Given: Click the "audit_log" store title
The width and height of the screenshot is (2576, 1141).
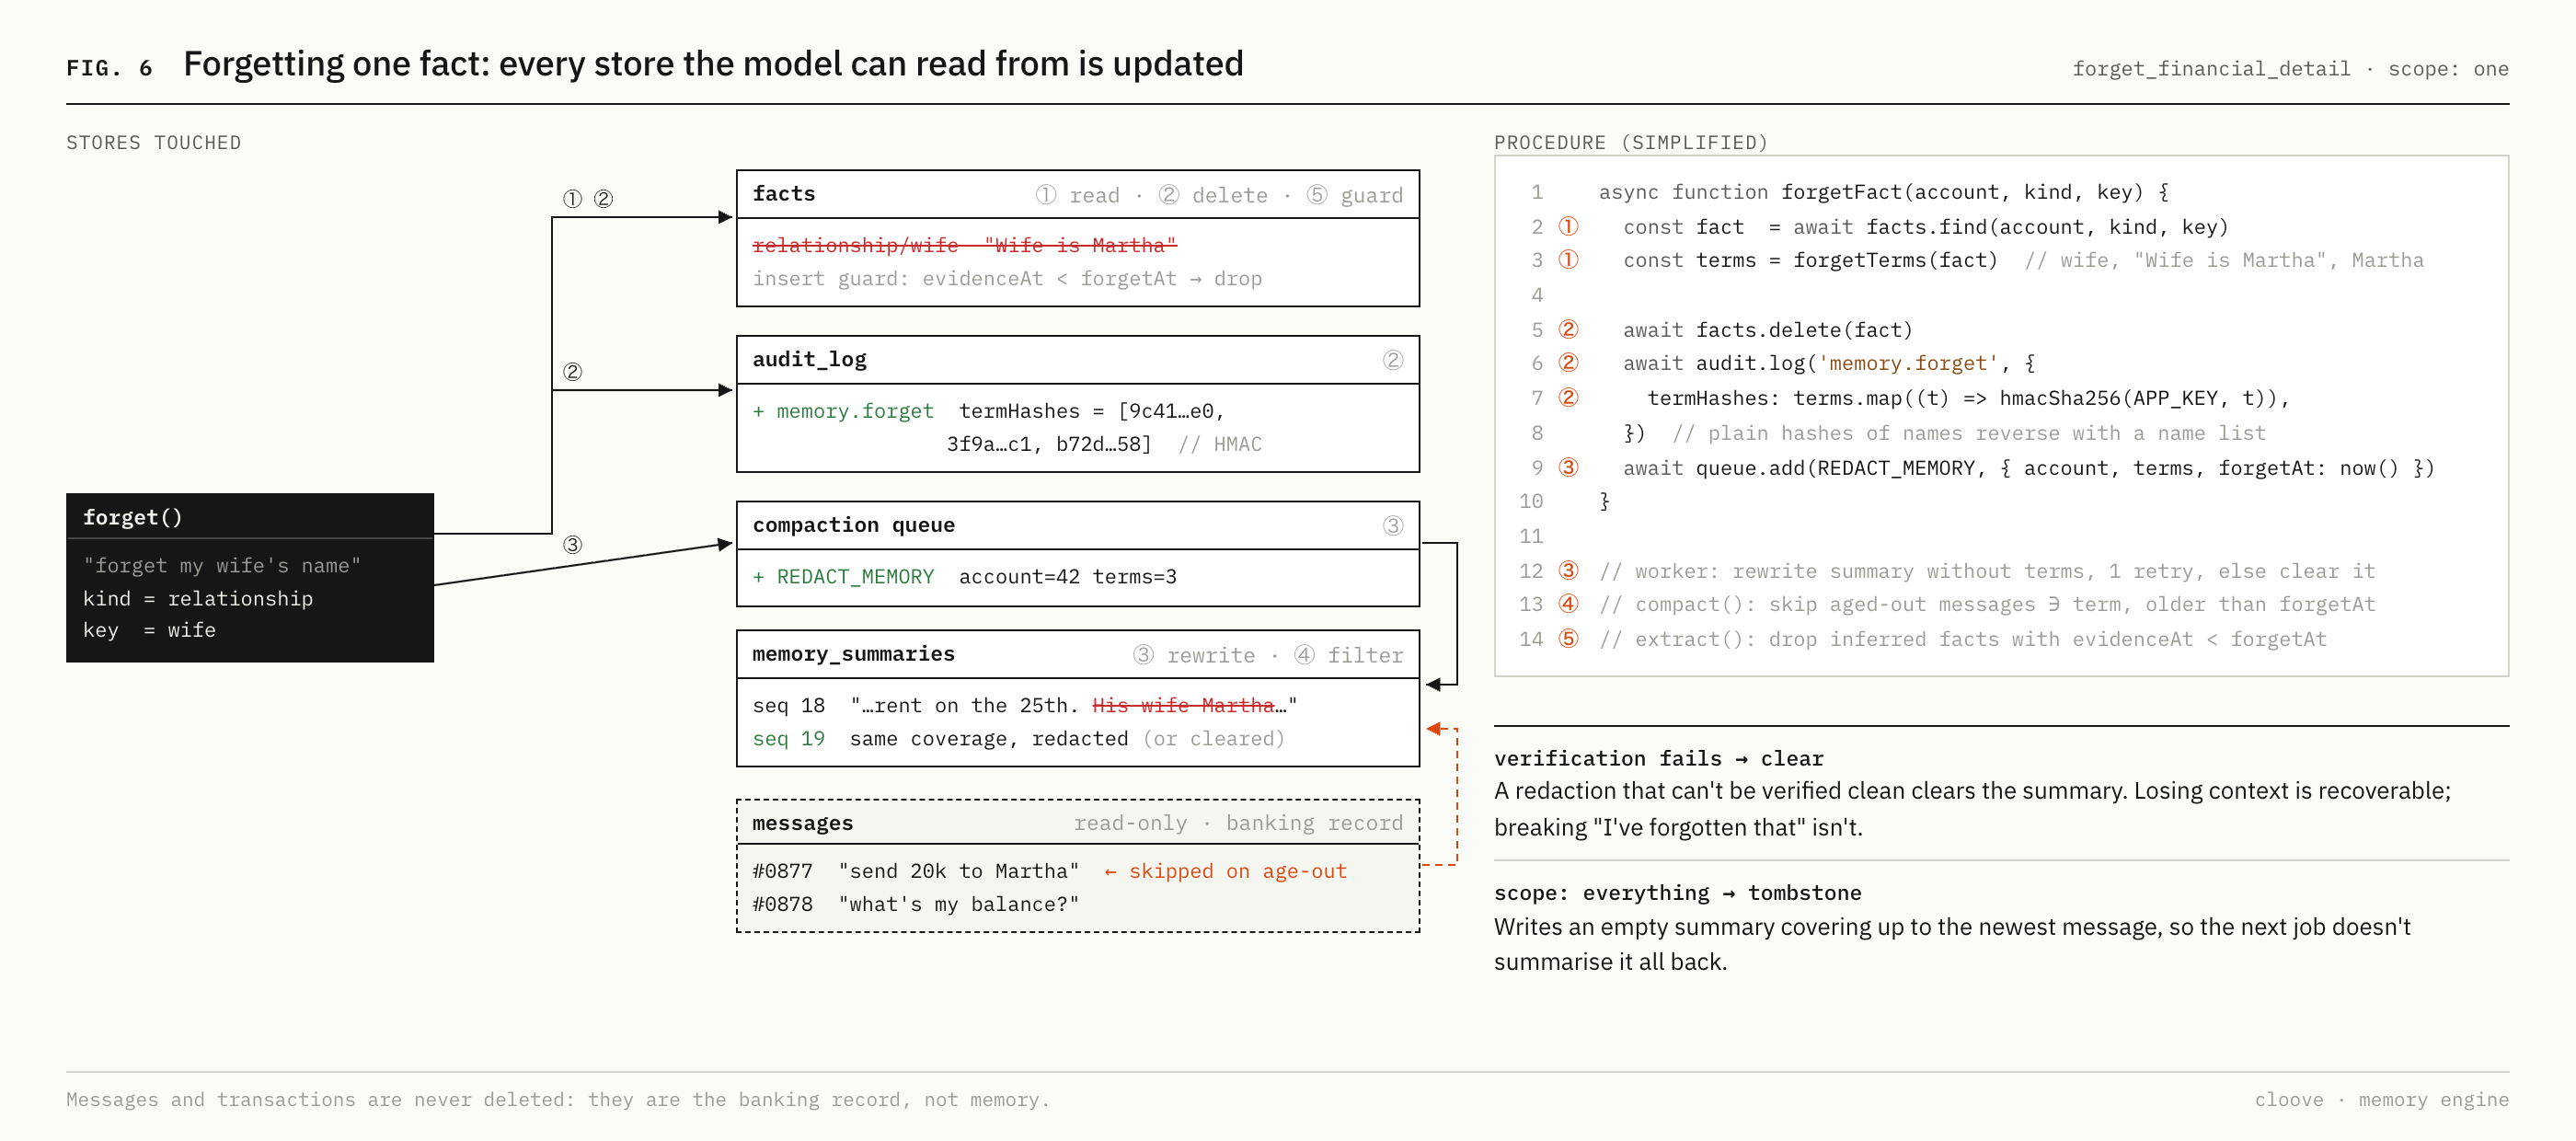Looking at the screenshot, I should pos(809,359).
